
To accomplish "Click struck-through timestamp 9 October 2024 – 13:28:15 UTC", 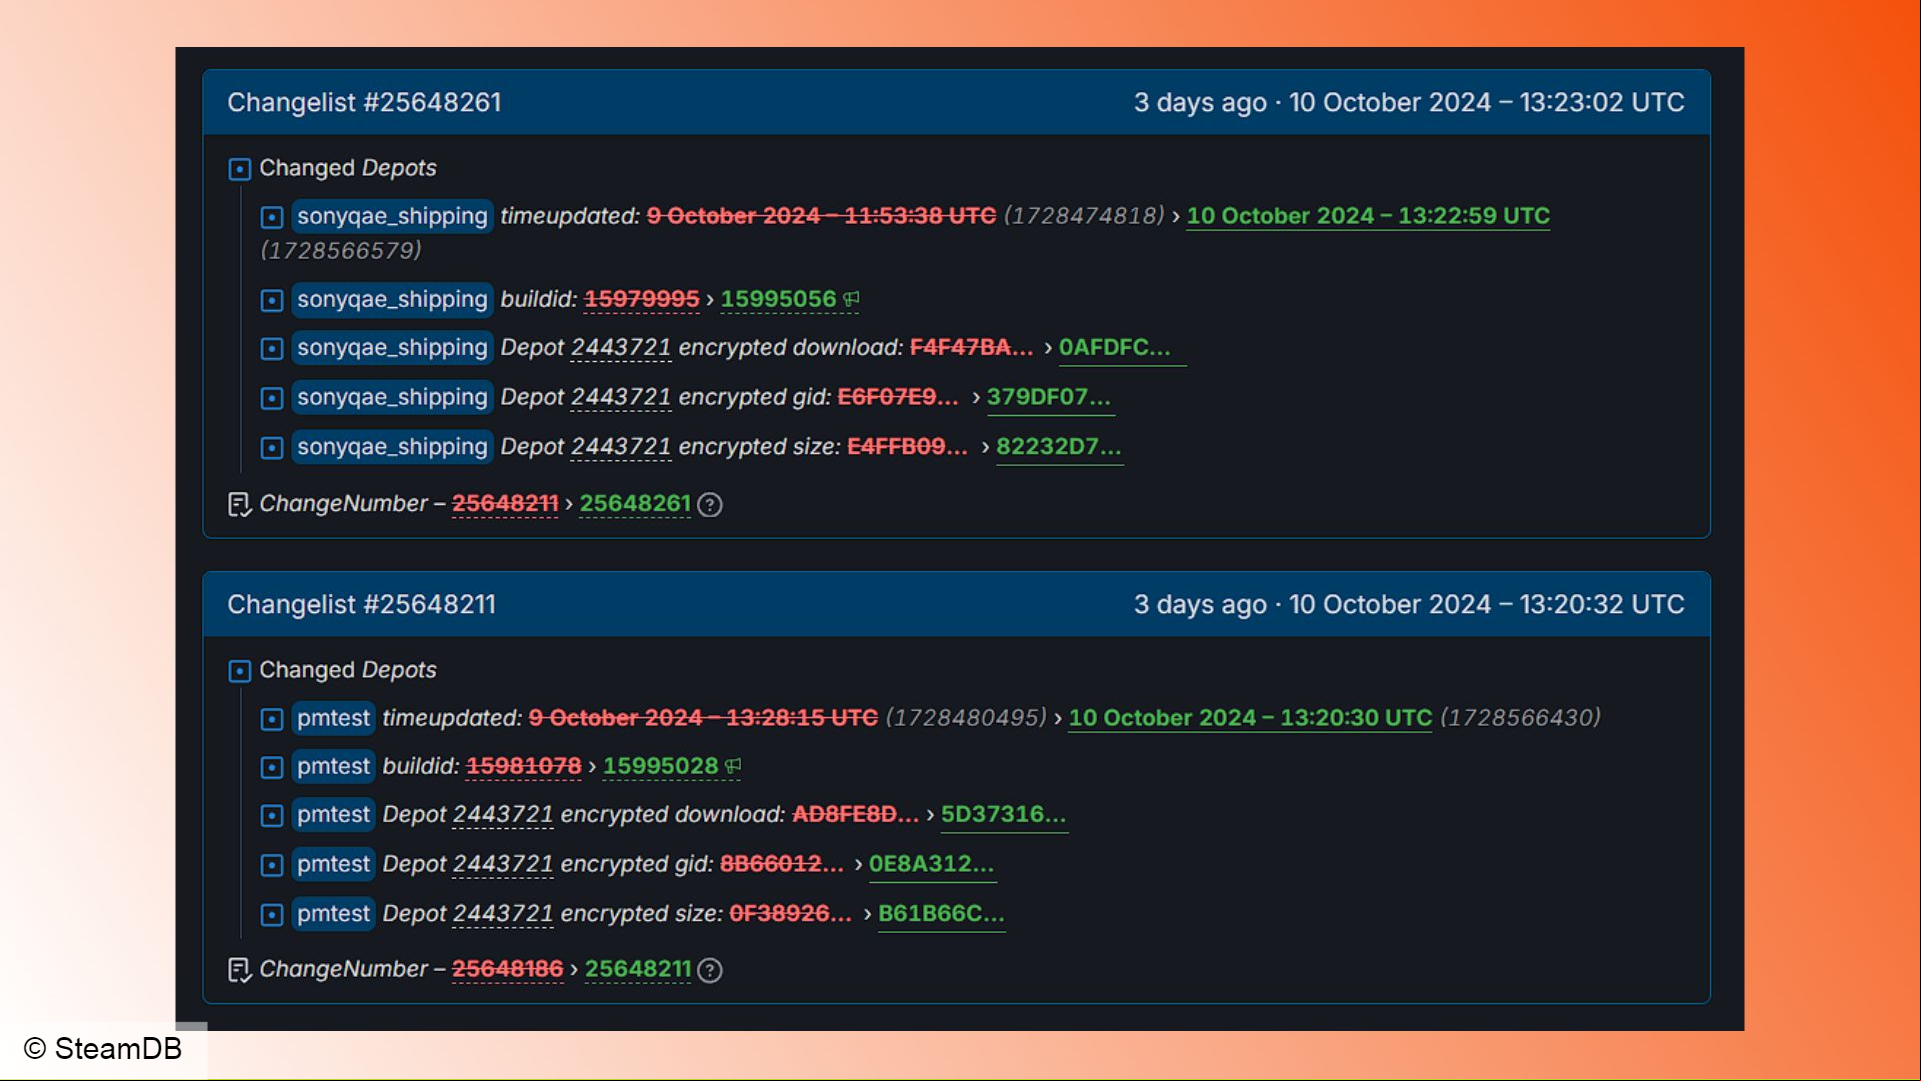I will 703,718.
